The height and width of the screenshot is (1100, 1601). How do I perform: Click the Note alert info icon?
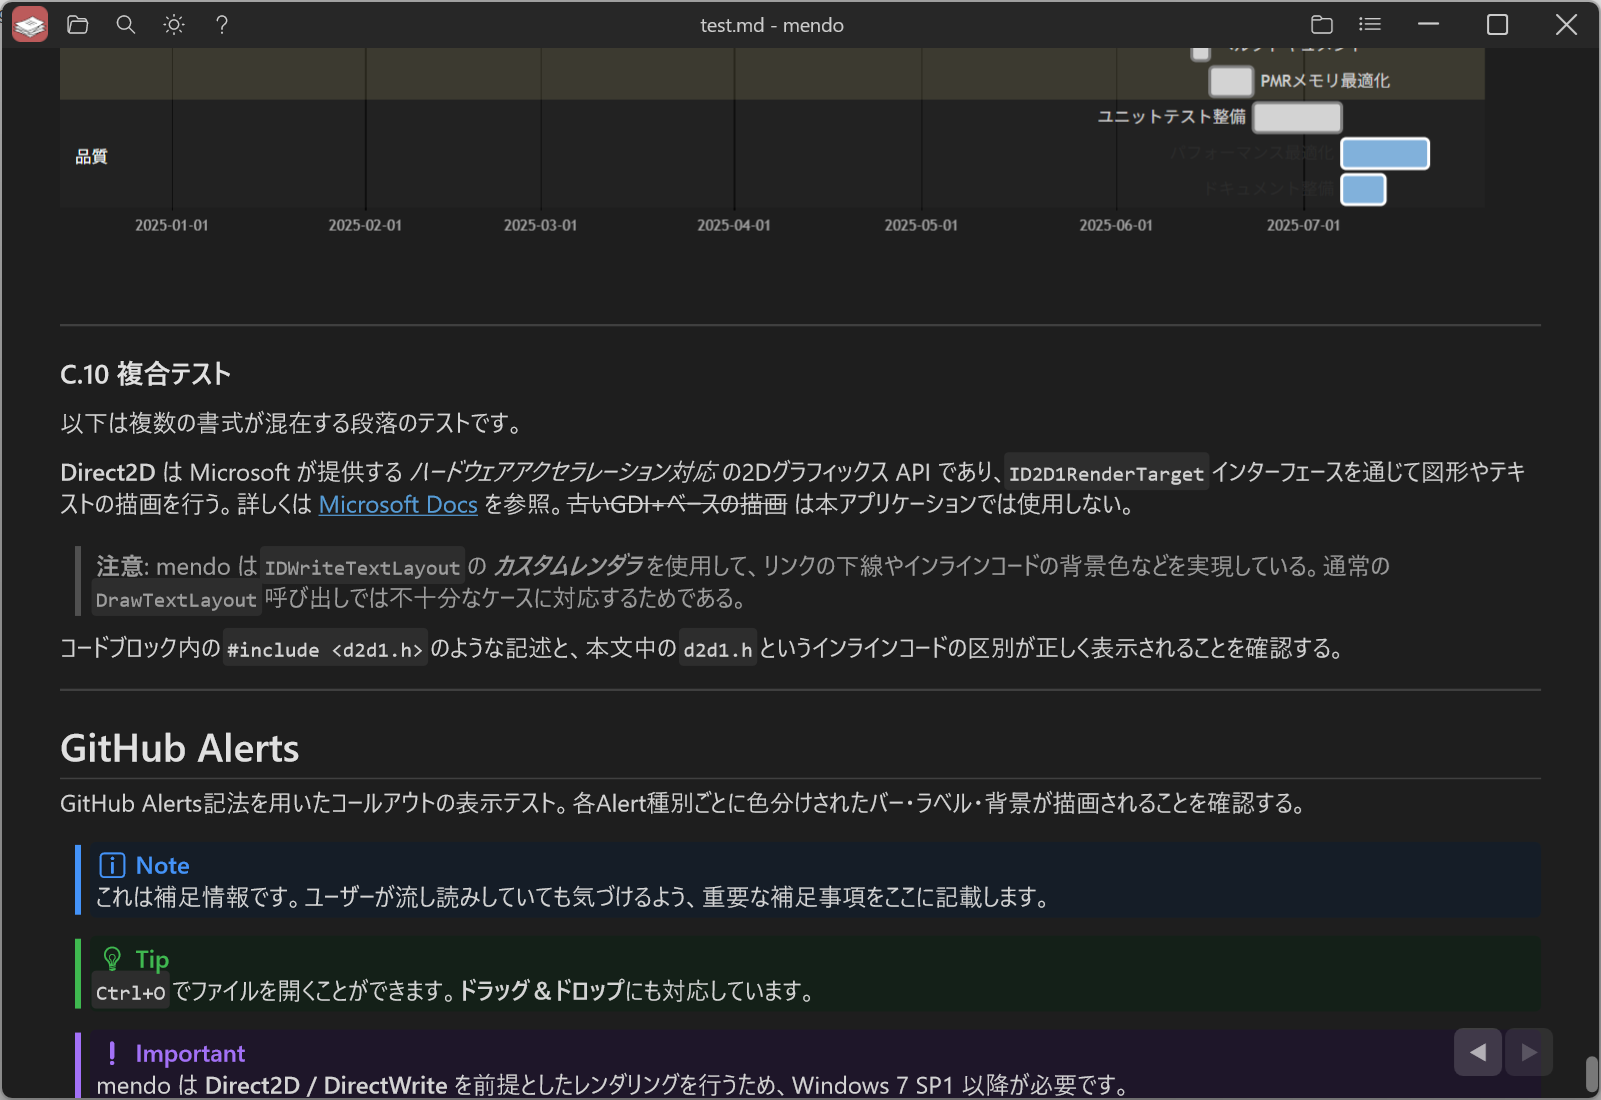click(112, 865)
